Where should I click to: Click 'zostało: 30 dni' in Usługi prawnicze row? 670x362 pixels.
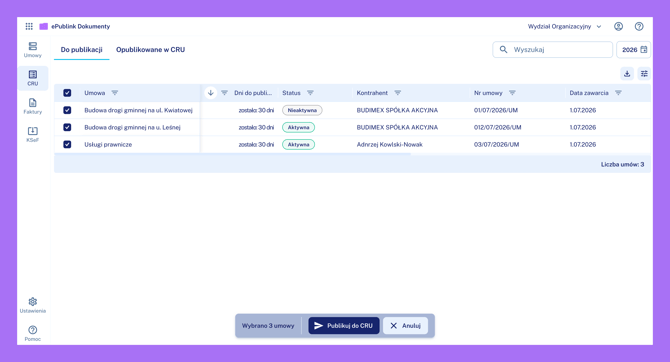click(256, 144)
